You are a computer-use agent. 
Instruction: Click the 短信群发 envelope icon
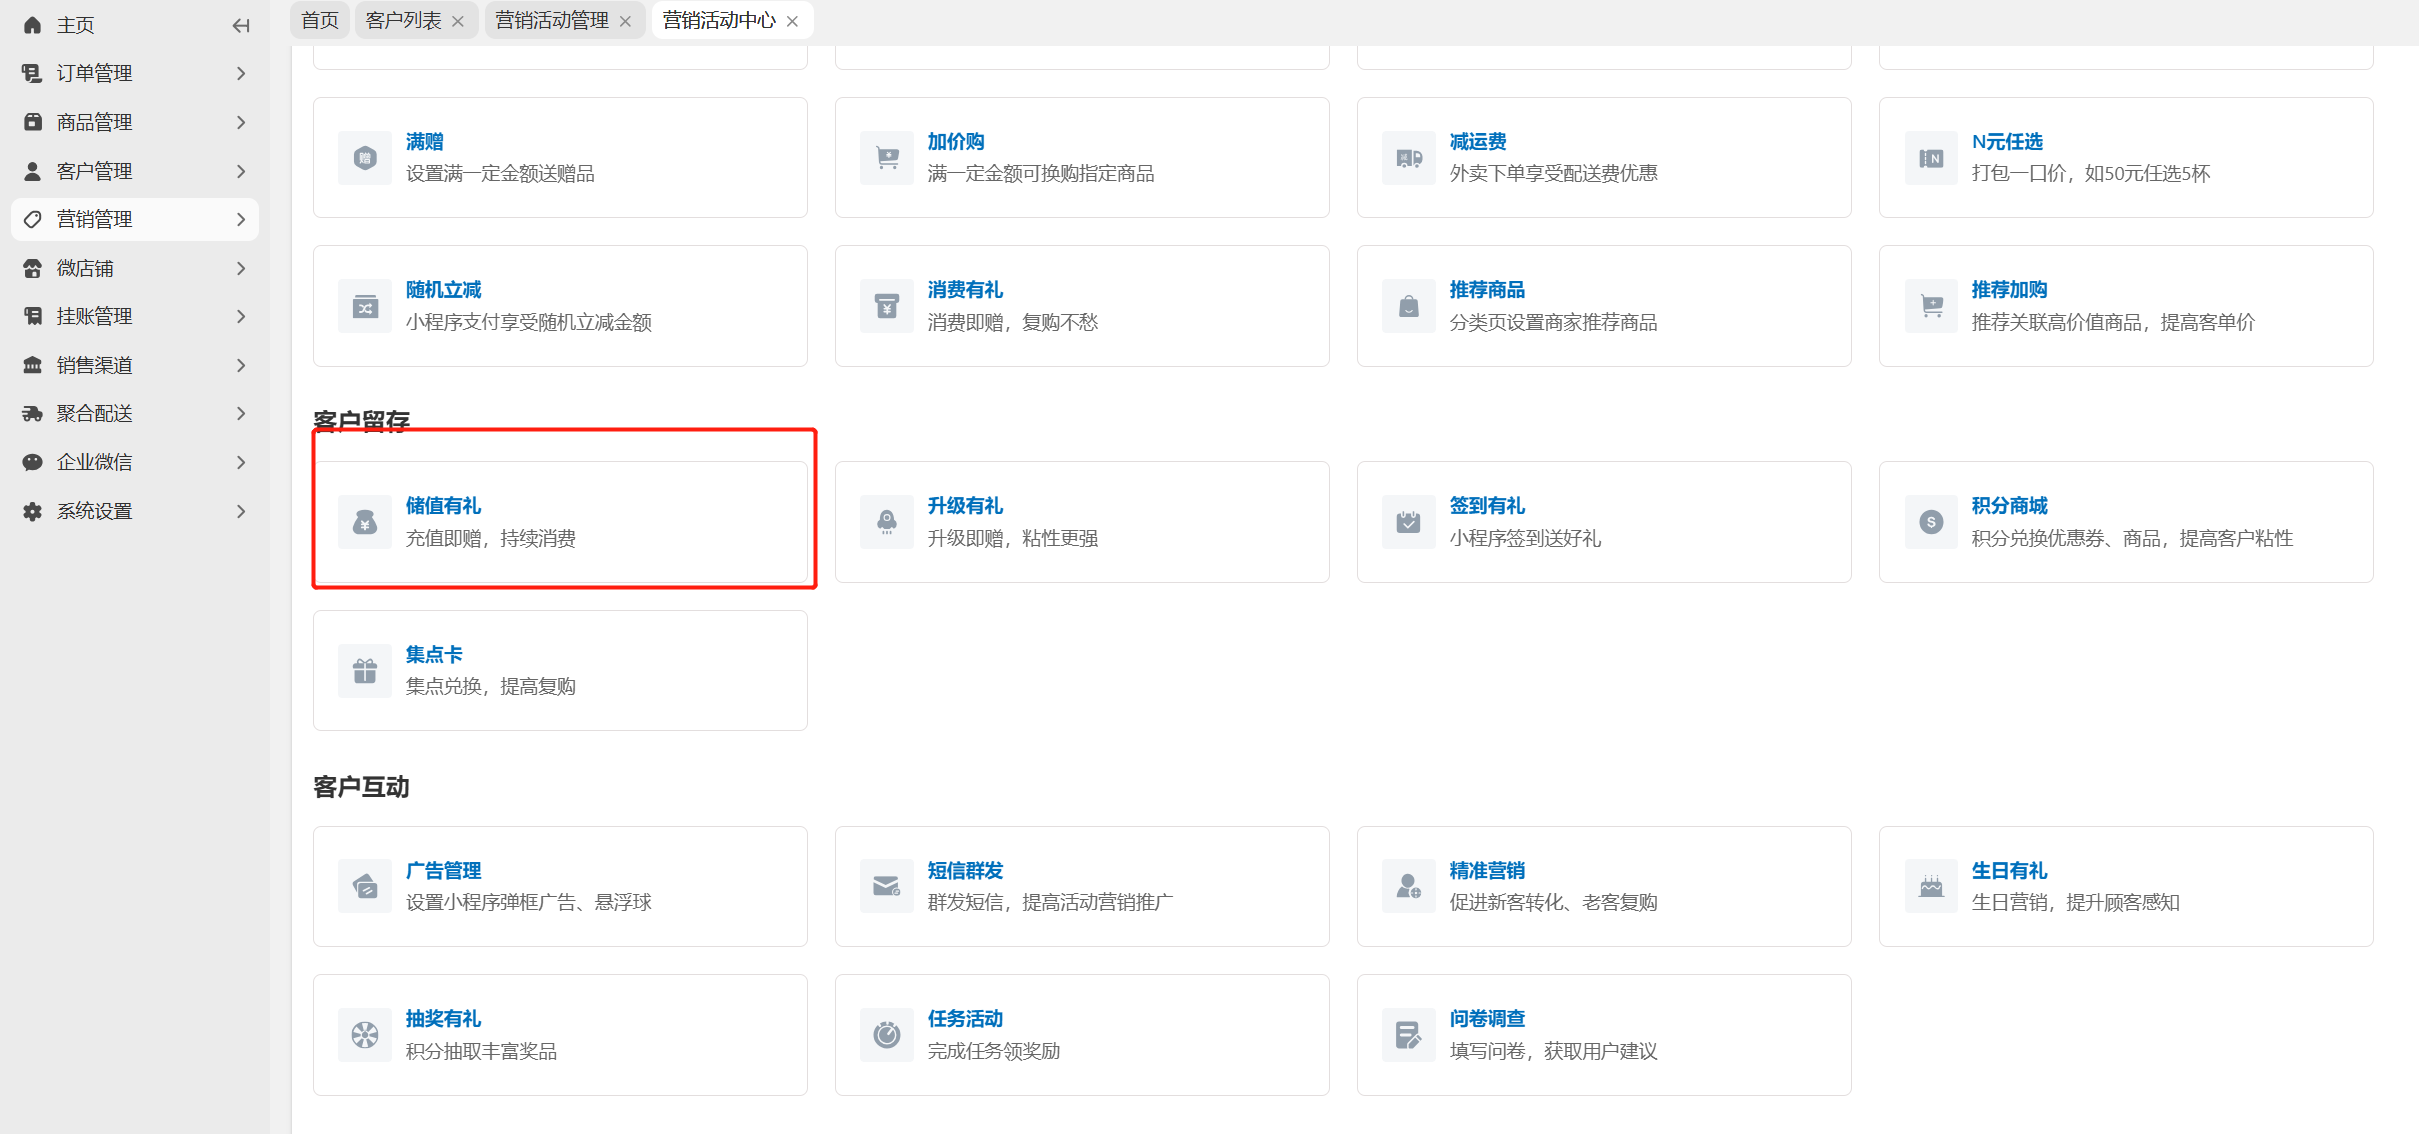887,886
